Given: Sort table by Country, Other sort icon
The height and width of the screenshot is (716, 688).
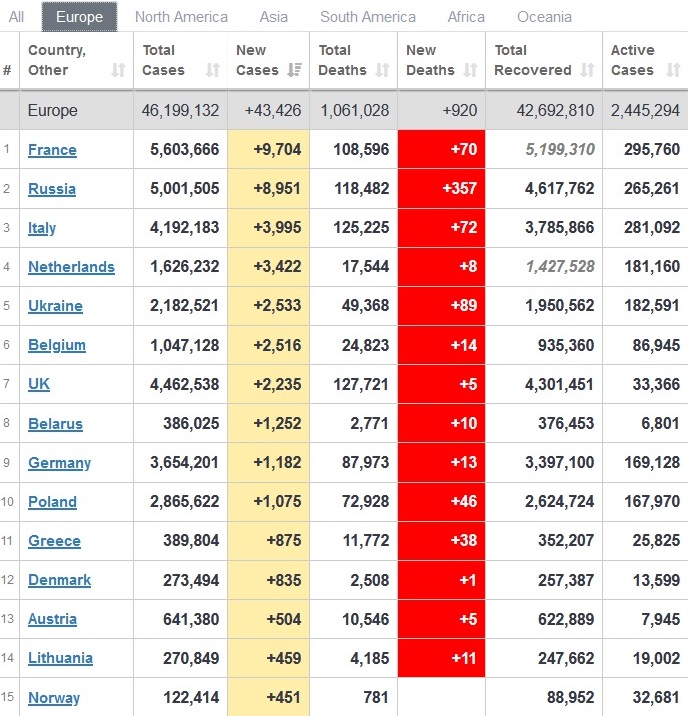Looking at the screenshot, I should coord(118,70).
